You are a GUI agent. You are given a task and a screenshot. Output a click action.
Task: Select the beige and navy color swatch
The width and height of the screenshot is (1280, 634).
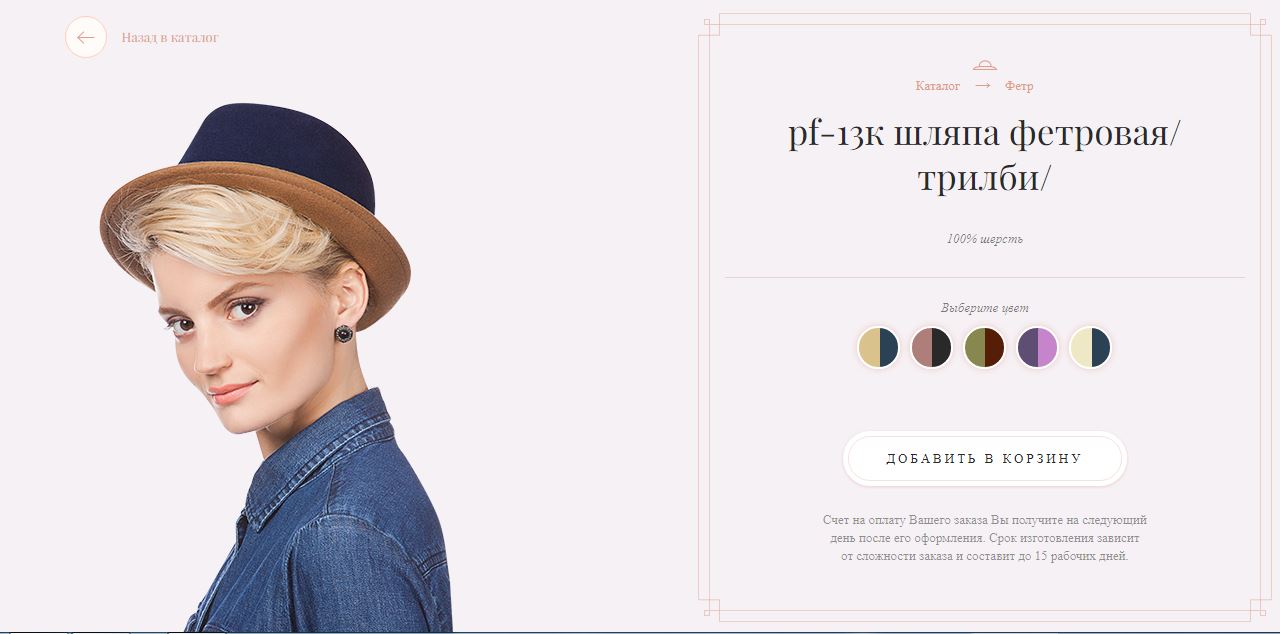pos(878,348)
